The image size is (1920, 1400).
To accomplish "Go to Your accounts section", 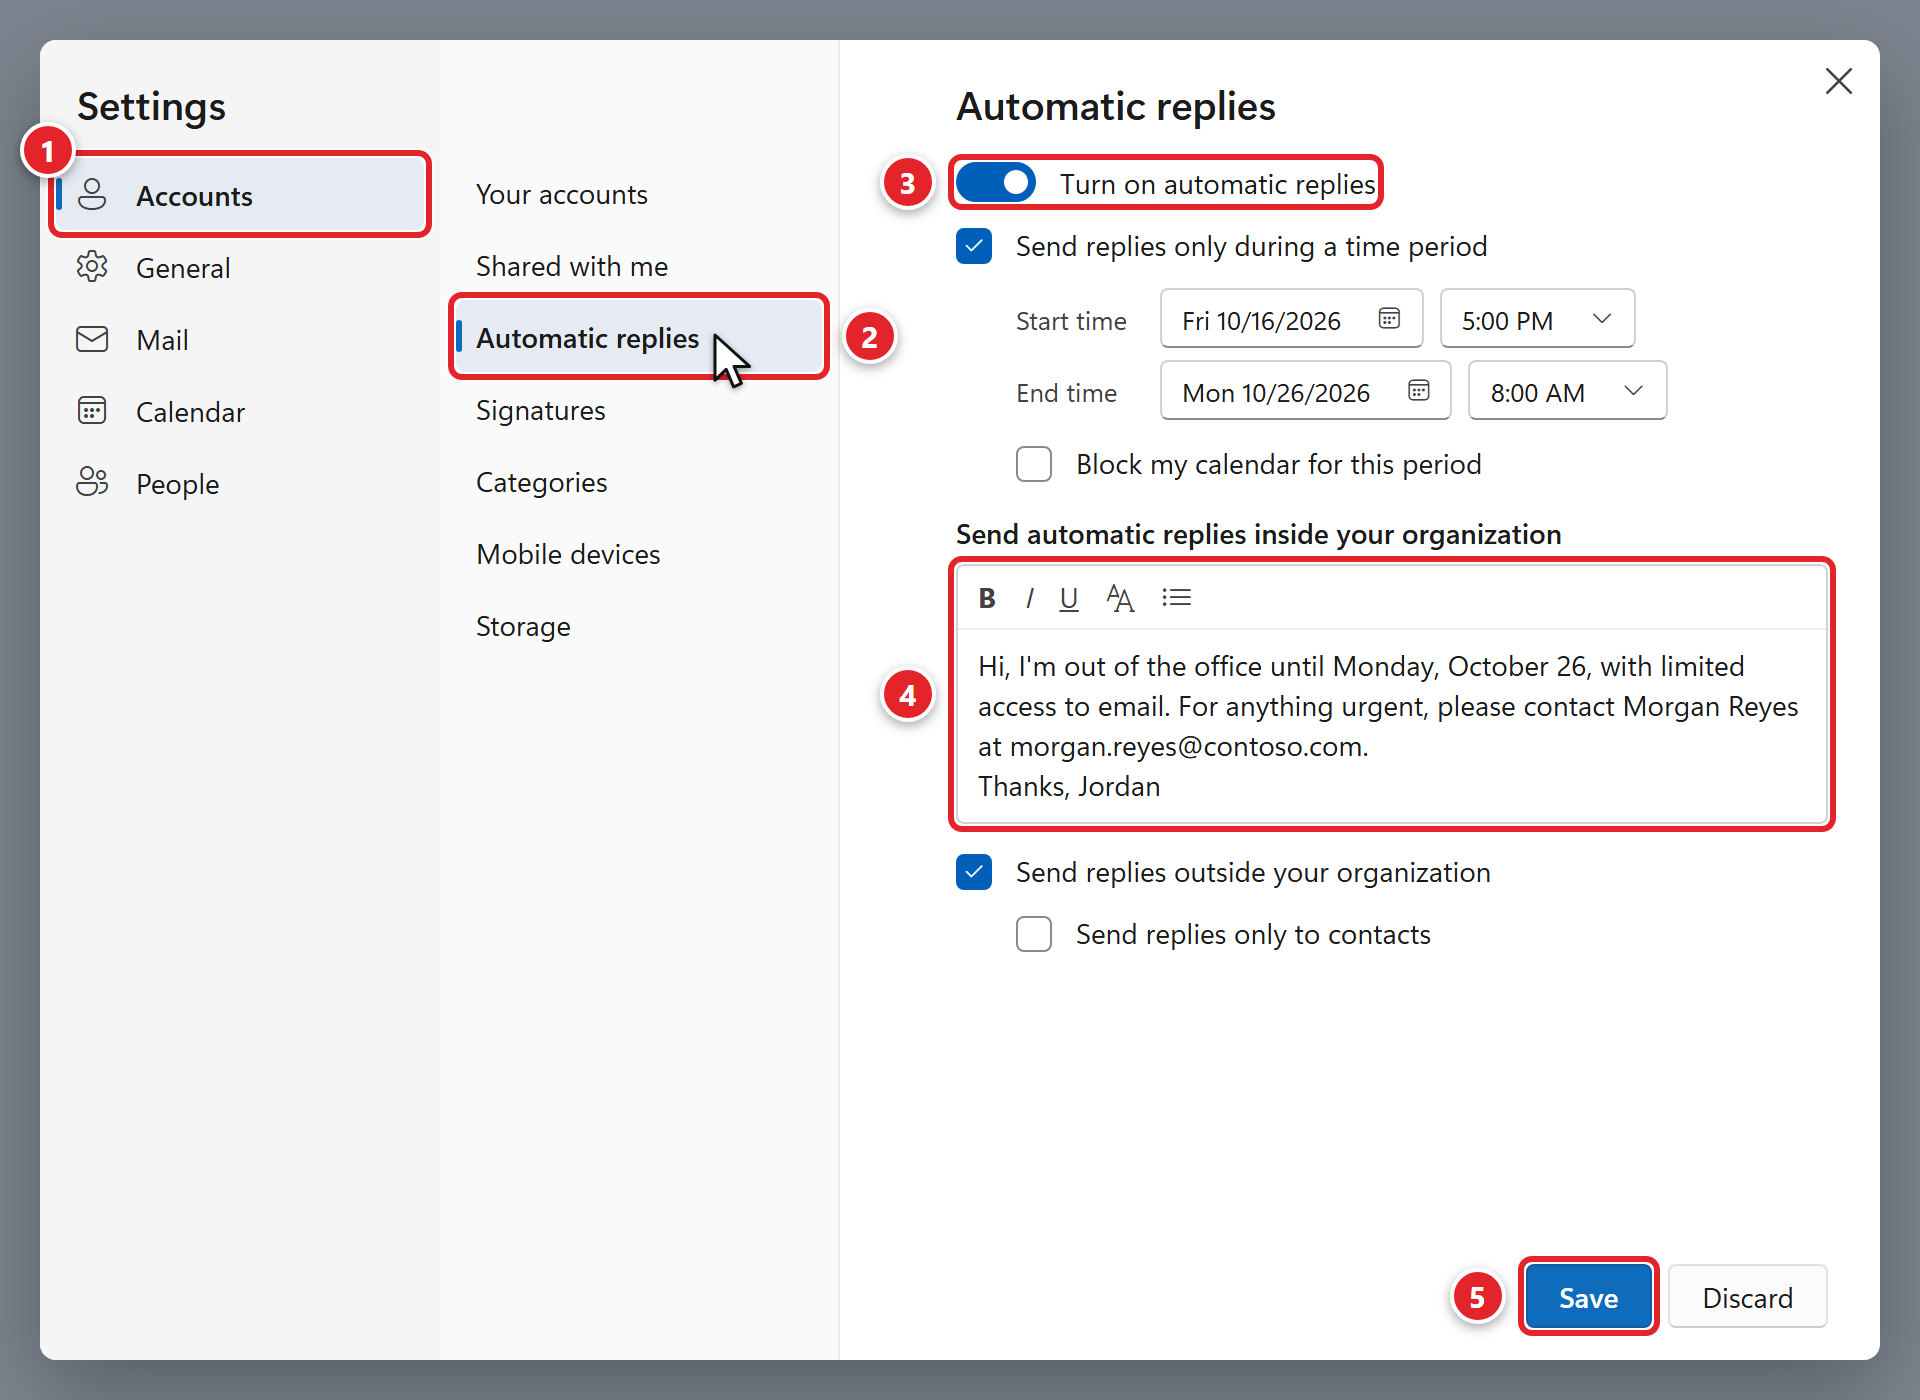I will 640,194.
